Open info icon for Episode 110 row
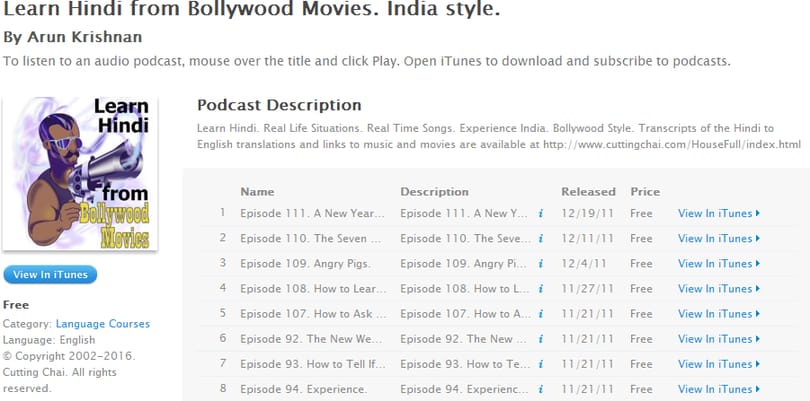The width and height of the screenshot is (810, 401). pyautogui.click(x=540, y=239)
